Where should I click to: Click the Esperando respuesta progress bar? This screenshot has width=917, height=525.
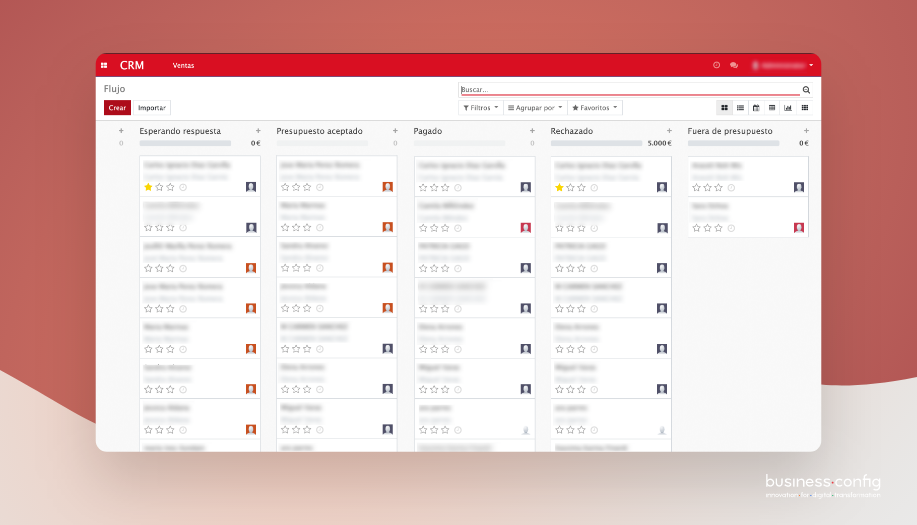(185, 143)
